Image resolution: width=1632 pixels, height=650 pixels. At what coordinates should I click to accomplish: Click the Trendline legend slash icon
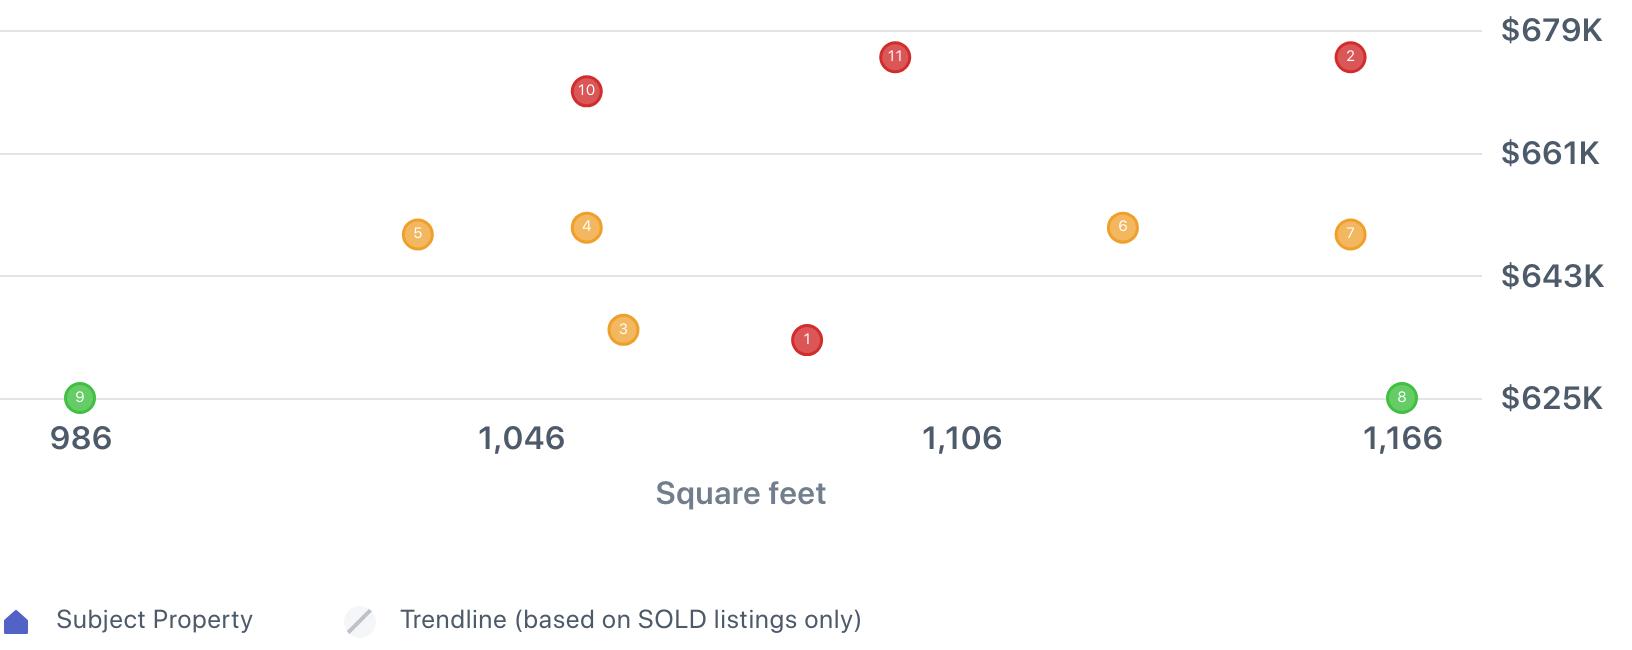360,621
